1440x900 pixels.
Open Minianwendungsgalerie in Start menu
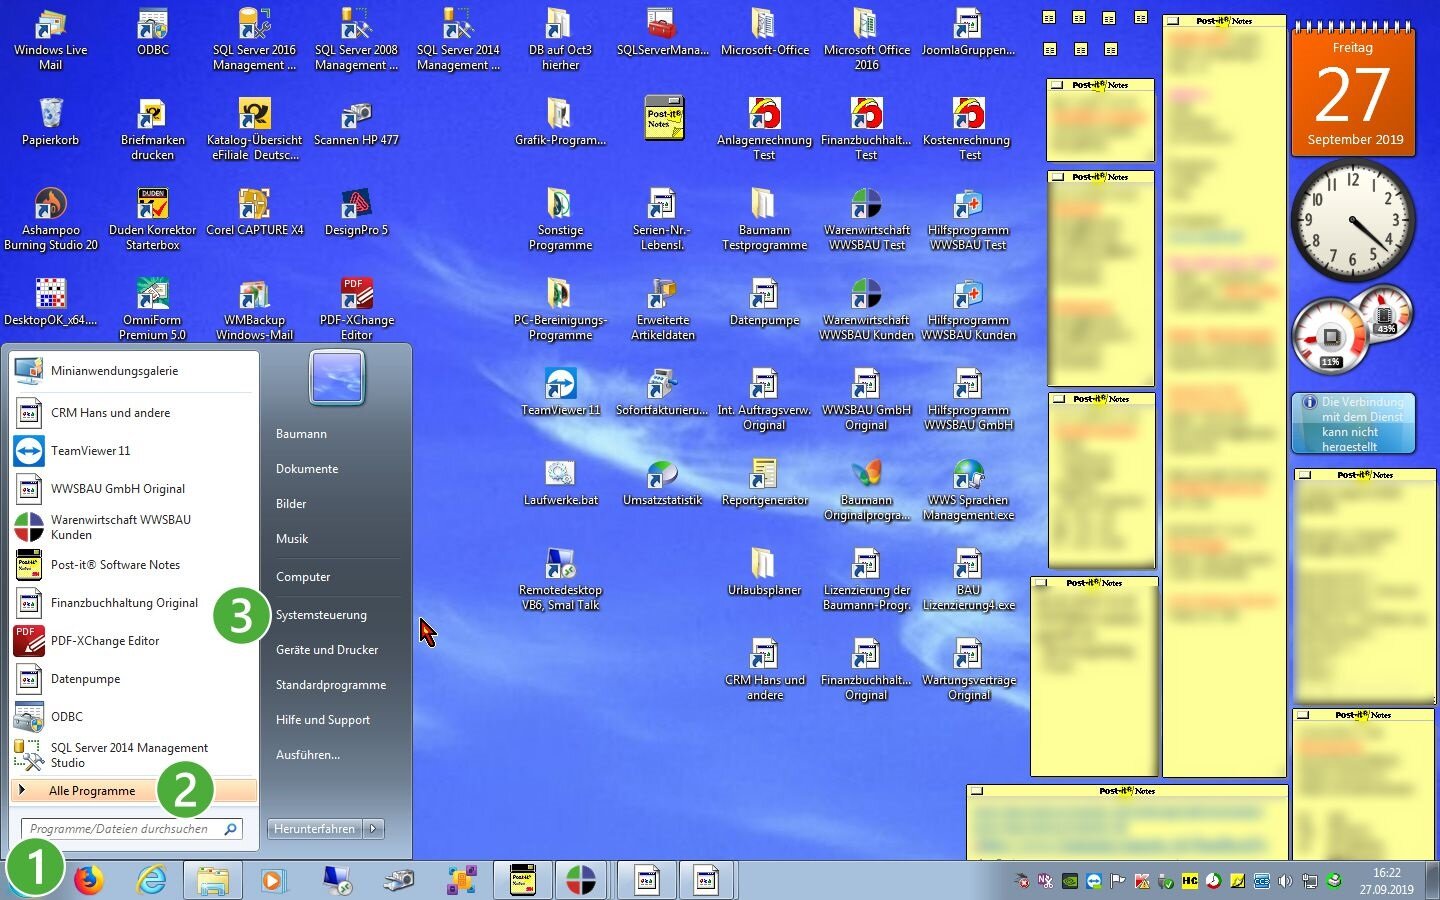coord(134,371)
